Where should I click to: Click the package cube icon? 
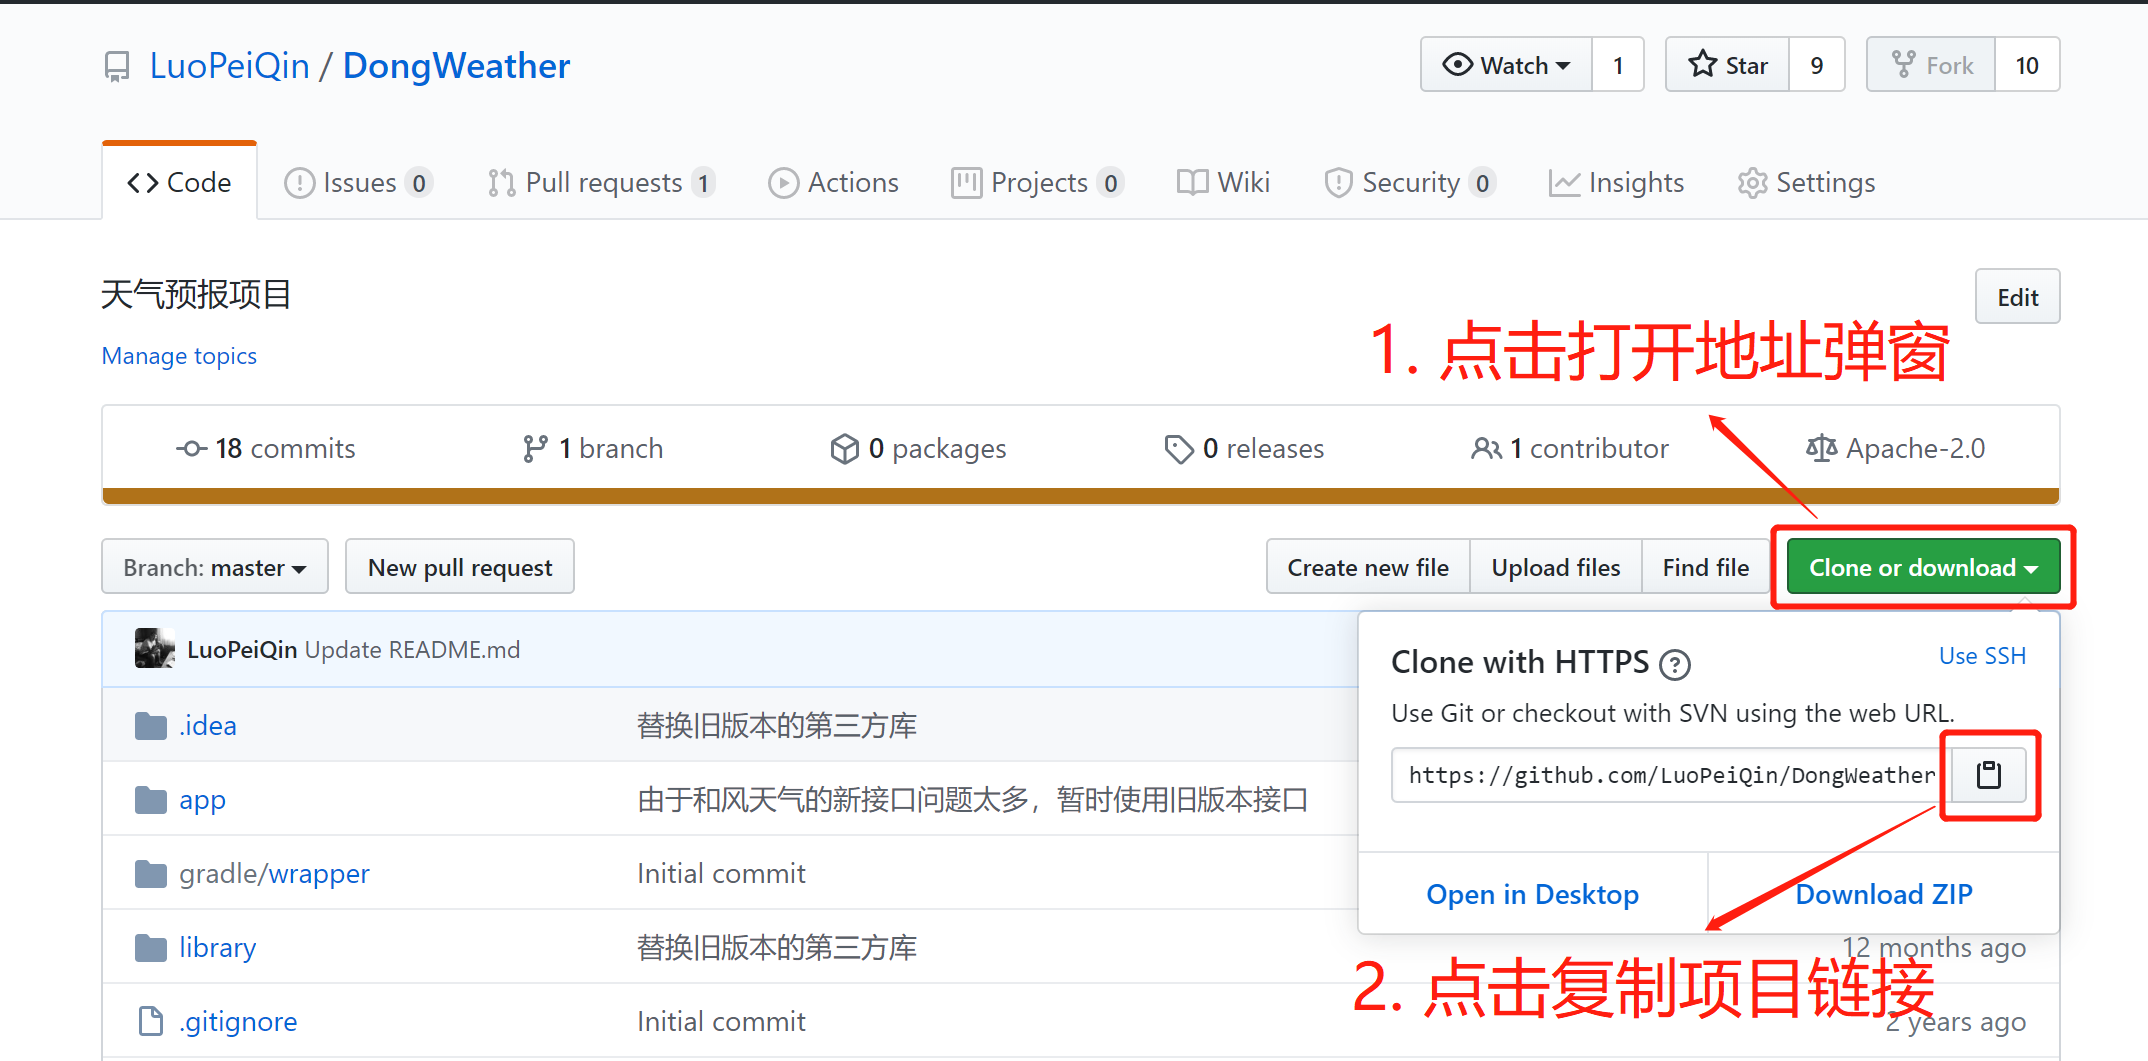845,449
